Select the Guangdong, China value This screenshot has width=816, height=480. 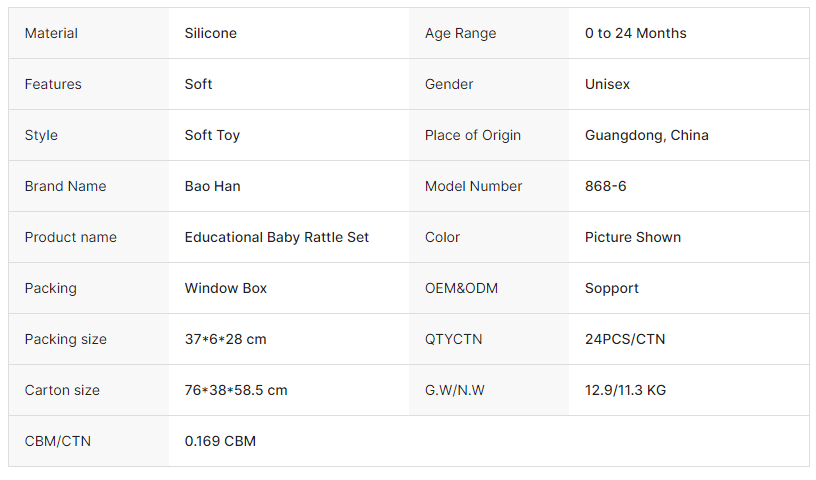(647, 135)
